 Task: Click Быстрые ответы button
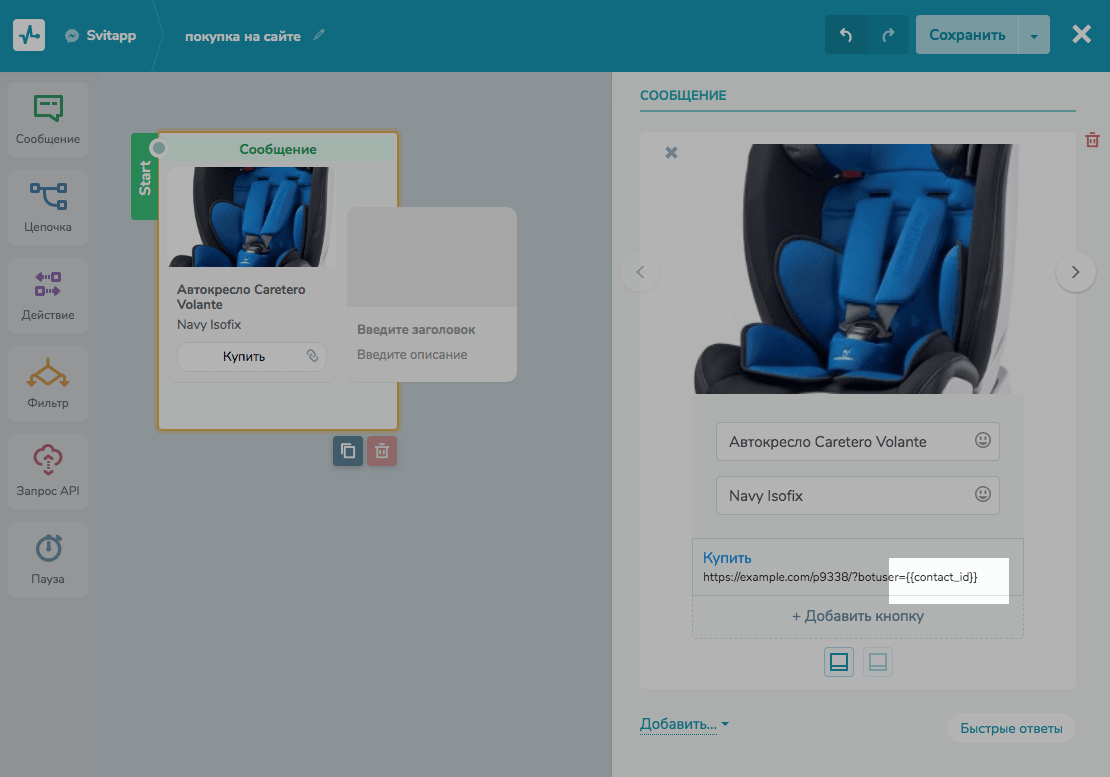1011,728
